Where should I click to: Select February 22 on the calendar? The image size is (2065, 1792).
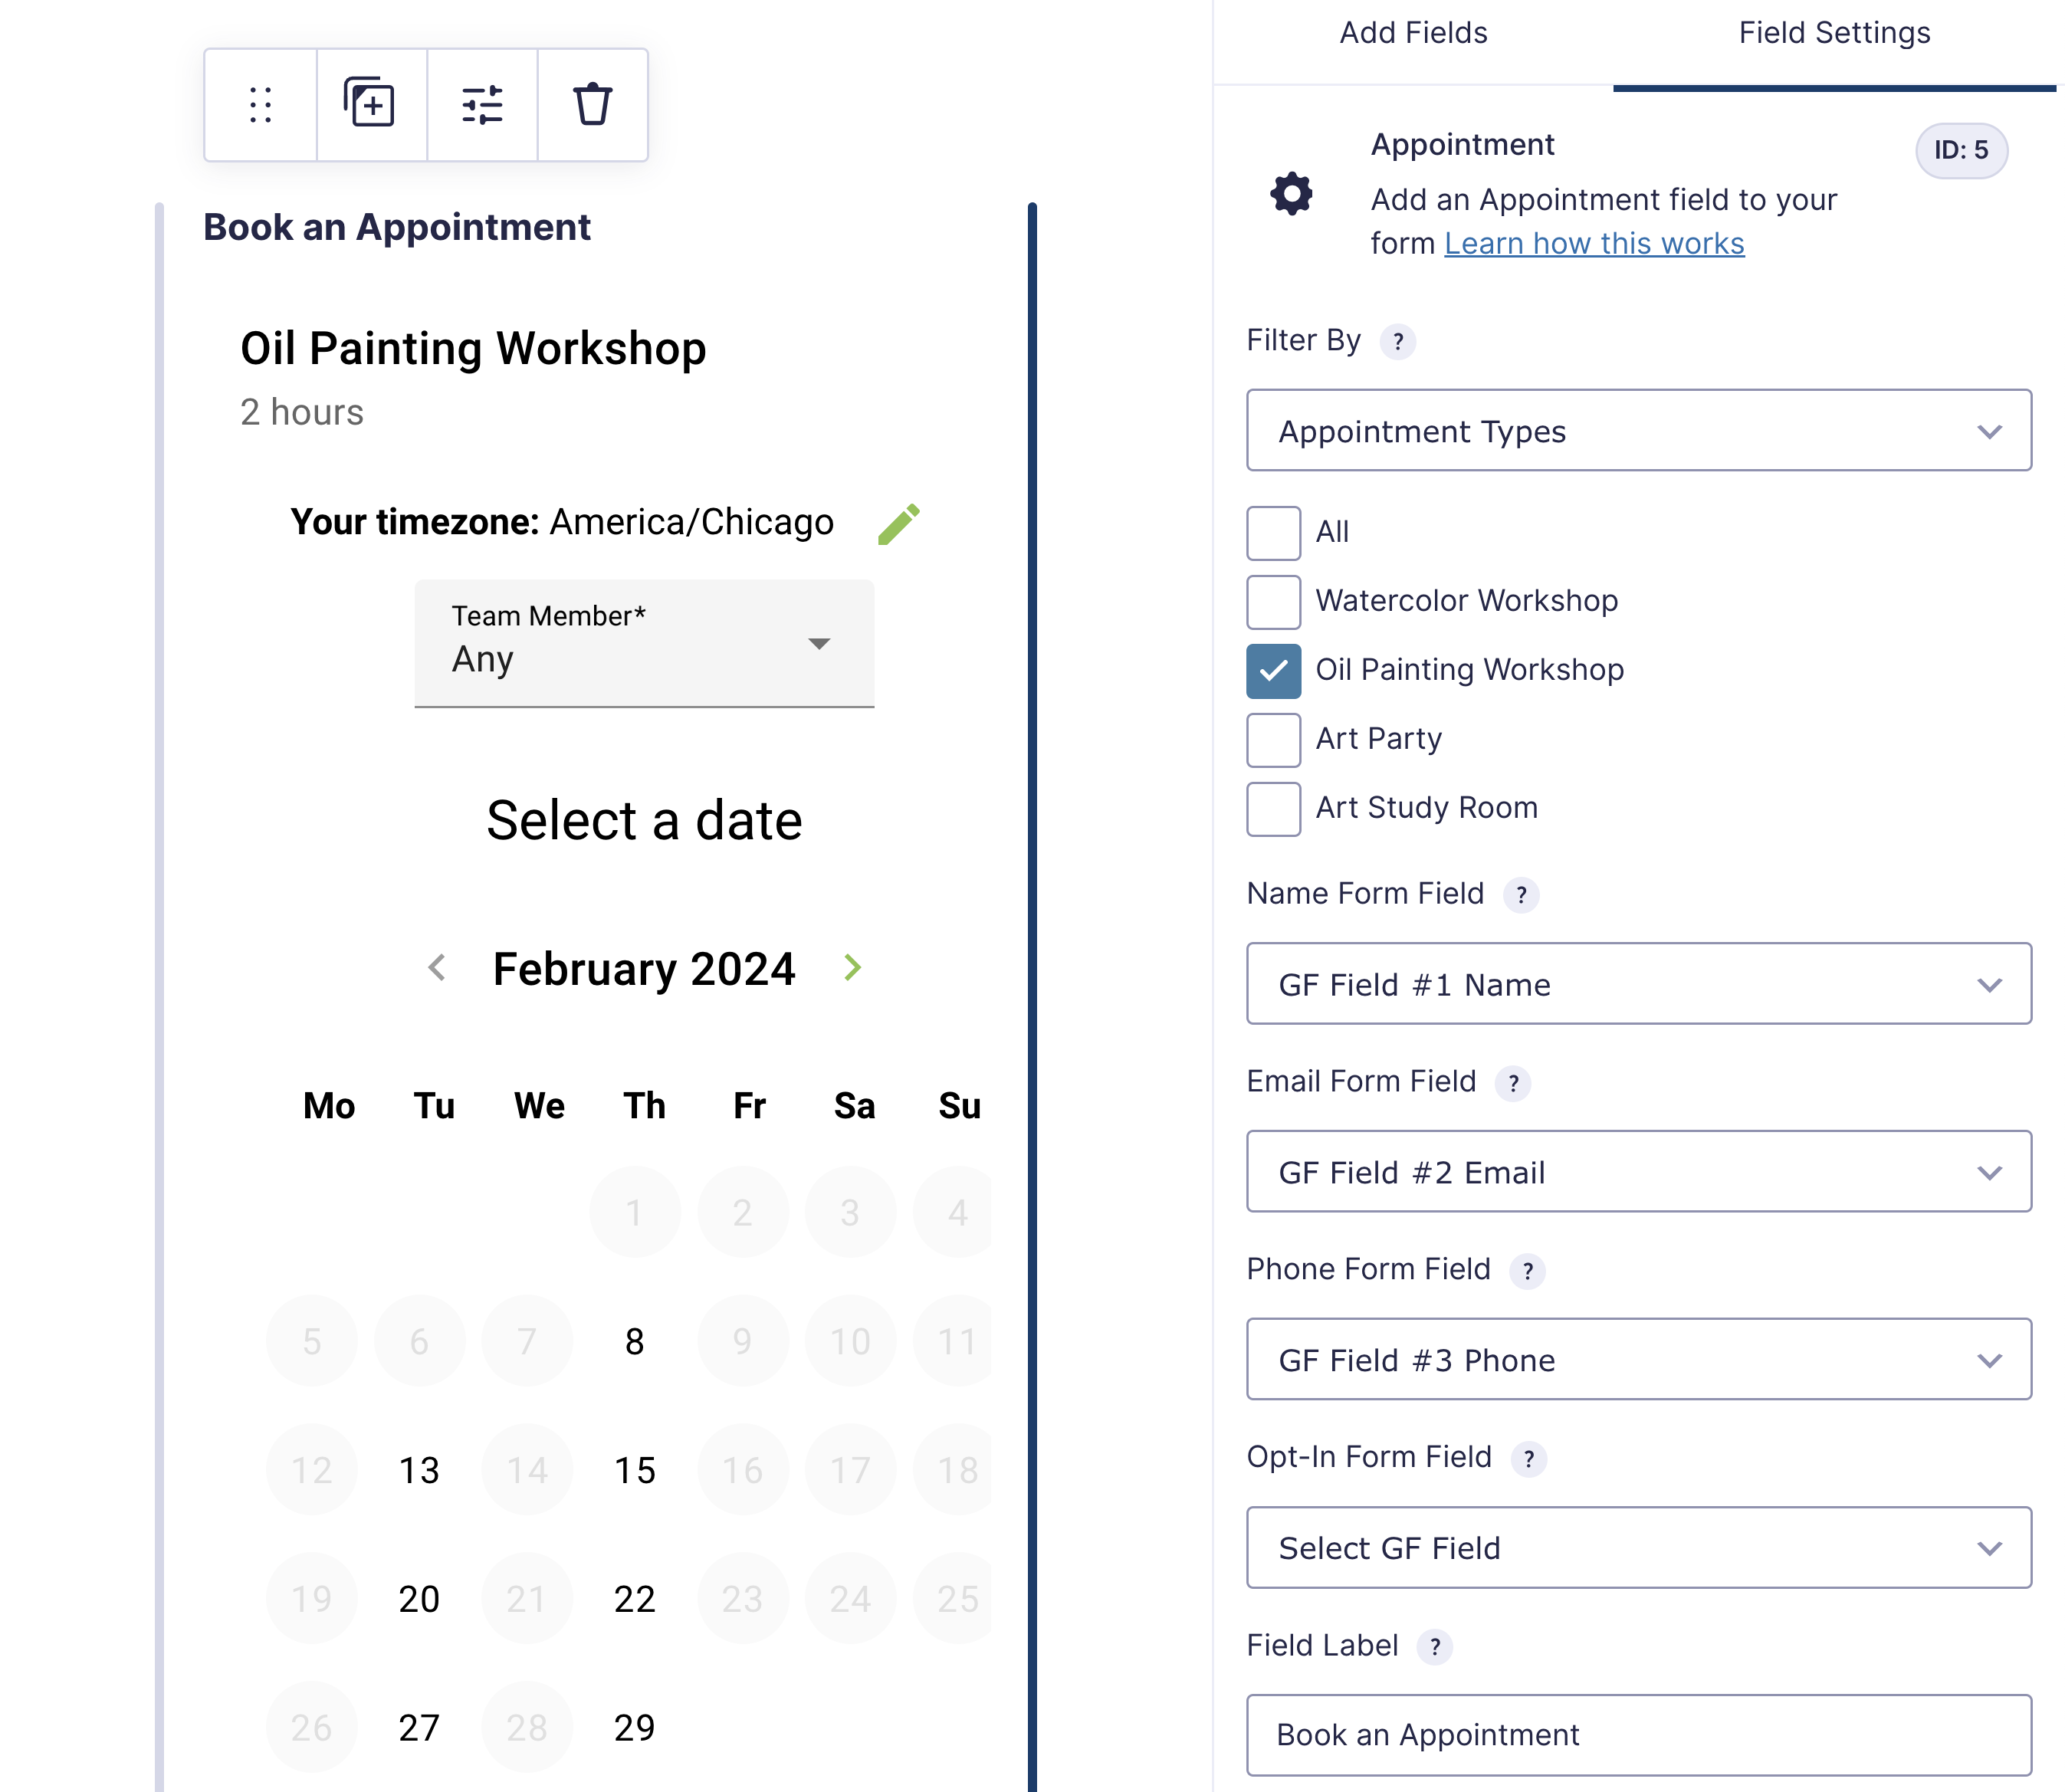(634, 1599)
